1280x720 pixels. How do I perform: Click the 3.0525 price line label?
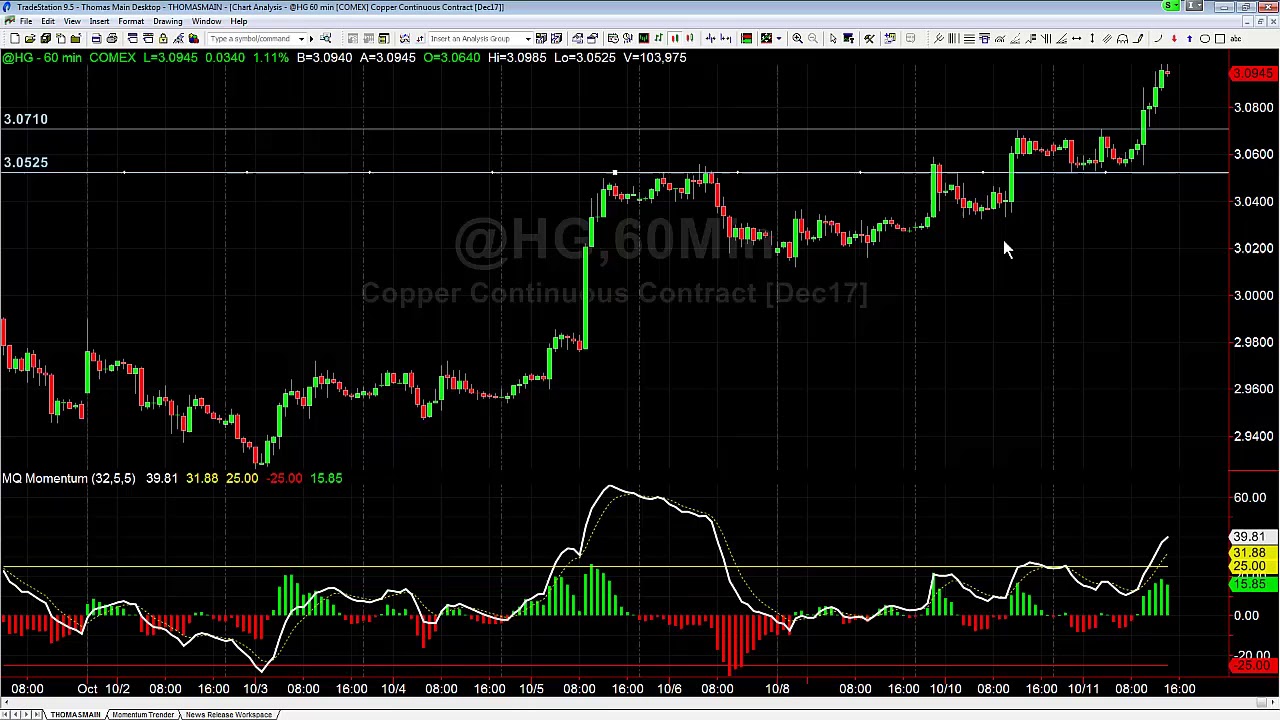26,162
